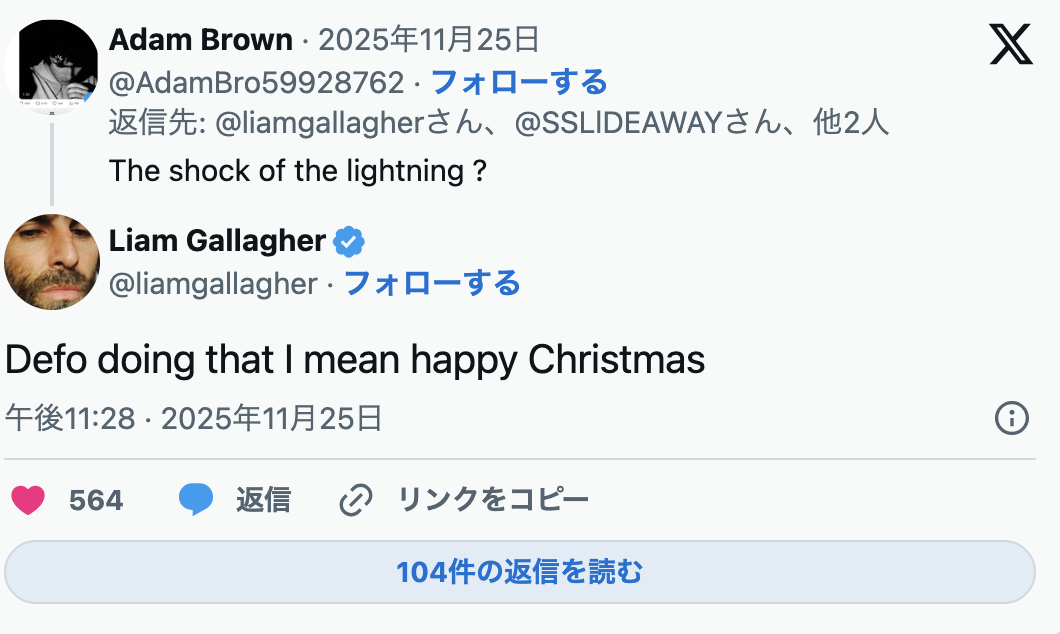
Task: Click the chain link copy icon
Action: [356, 499]
